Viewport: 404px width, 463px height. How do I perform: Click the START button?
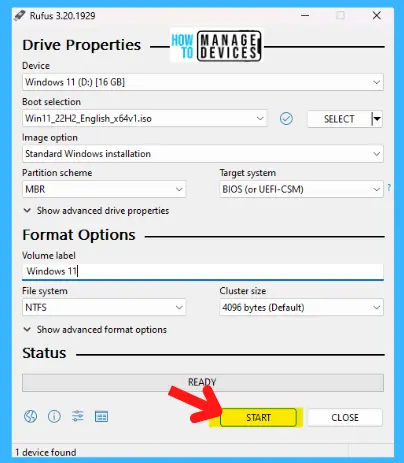coord(258,417)
